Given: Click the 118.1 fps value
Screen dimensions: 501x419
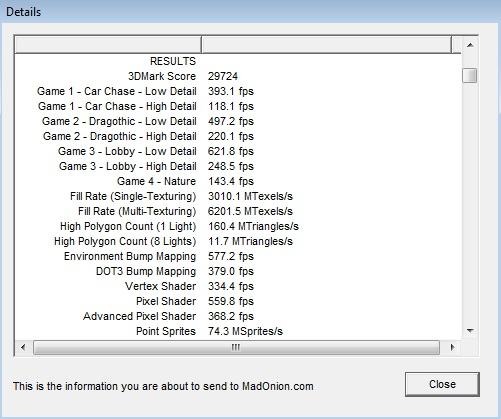Looking at the screenshot, I should point(231,106).
